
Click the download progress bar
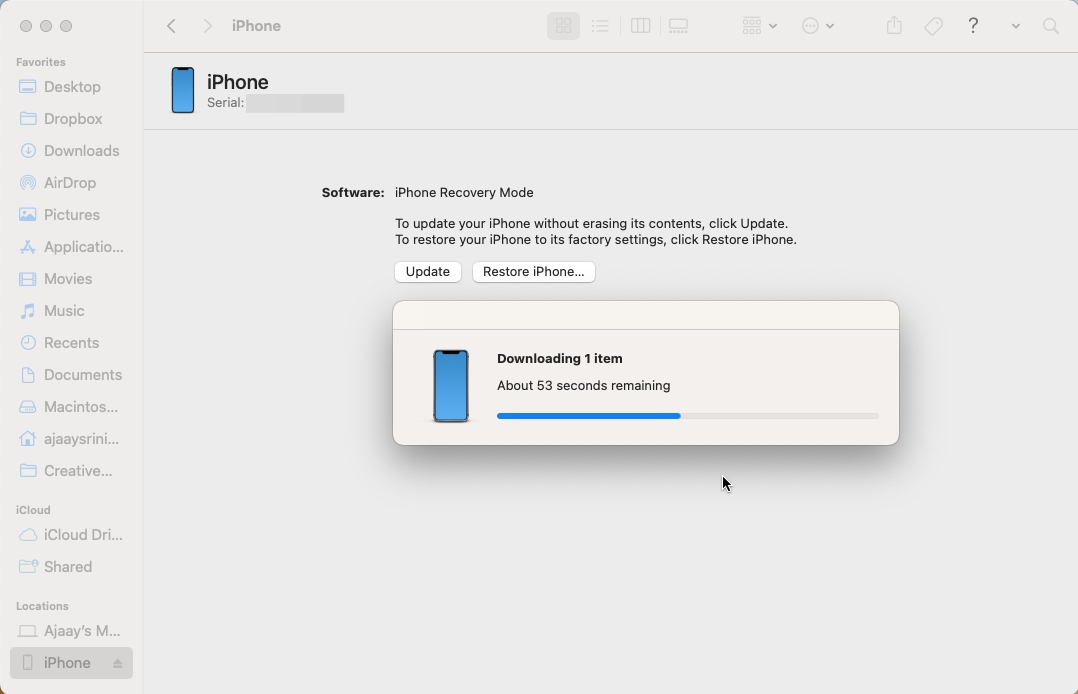point(687,416)
